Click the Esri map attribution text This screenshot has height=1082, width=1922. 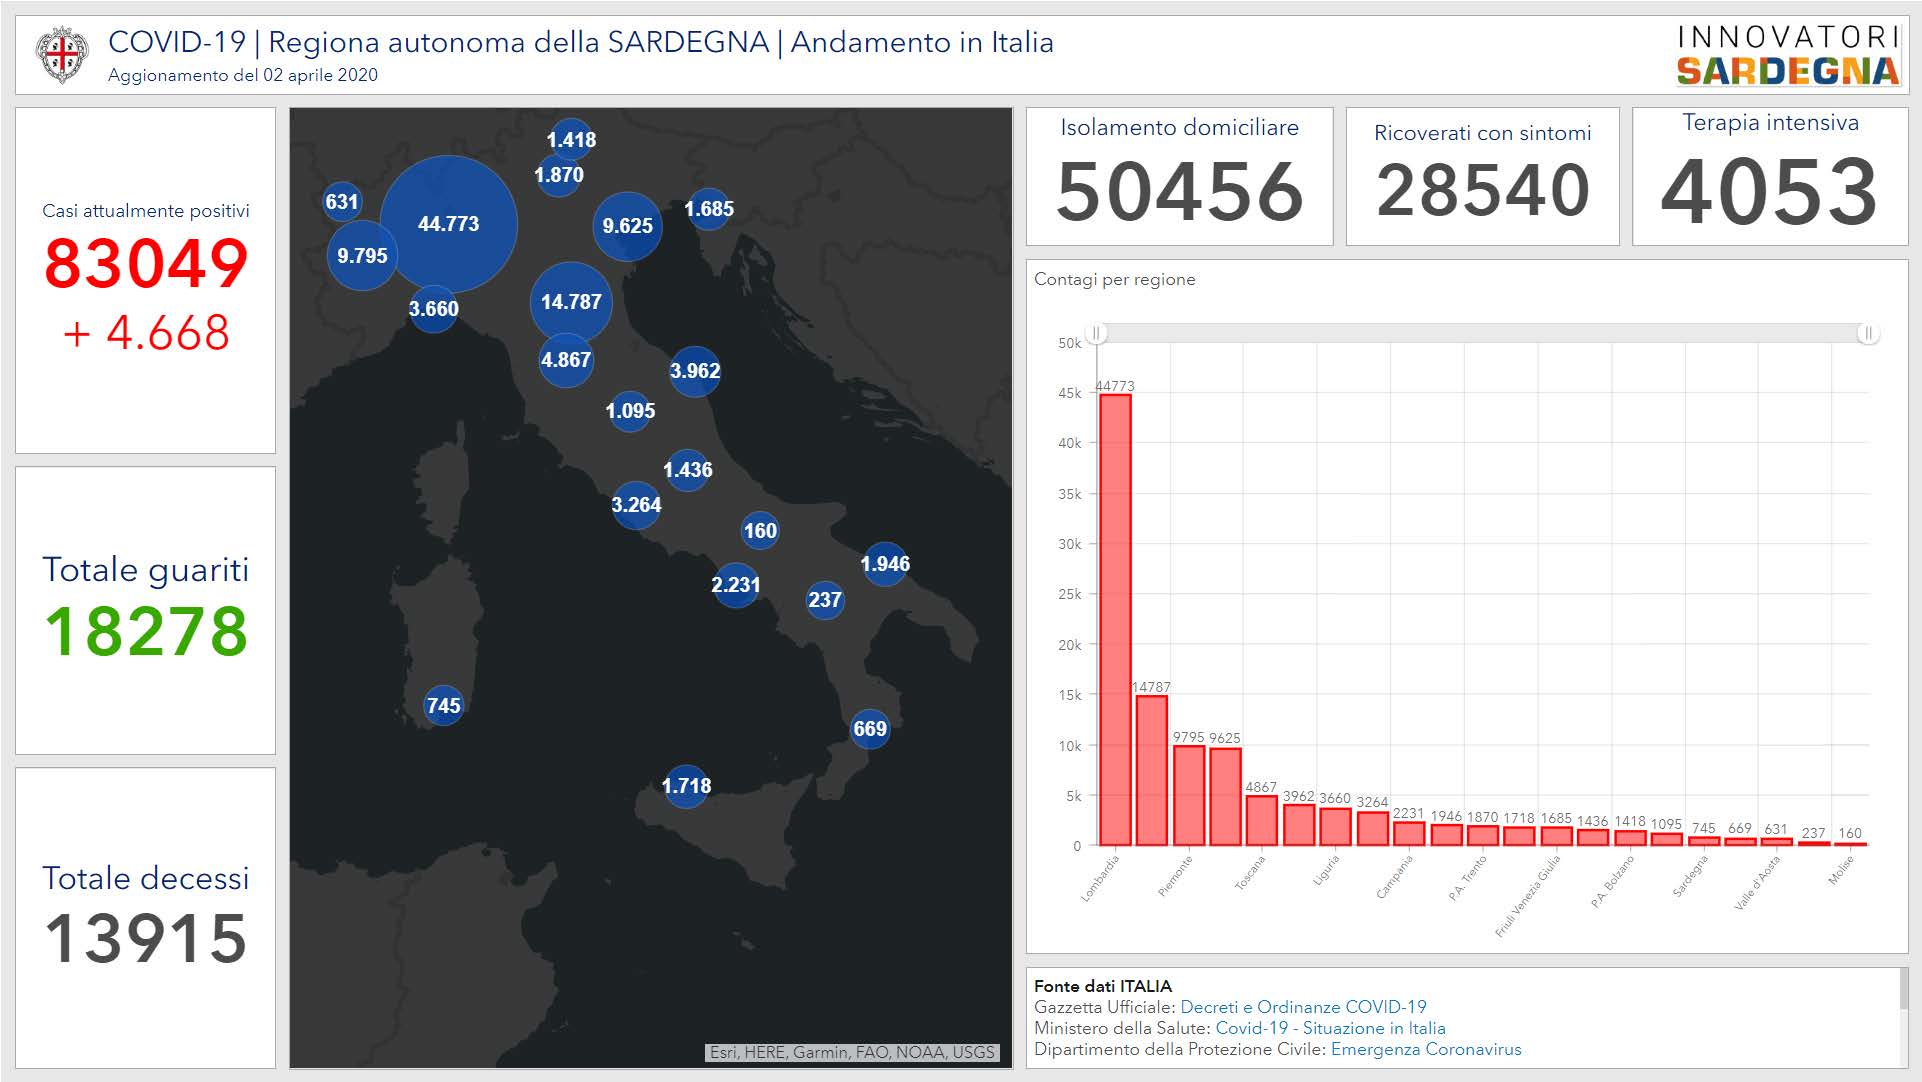(852, 1052)
